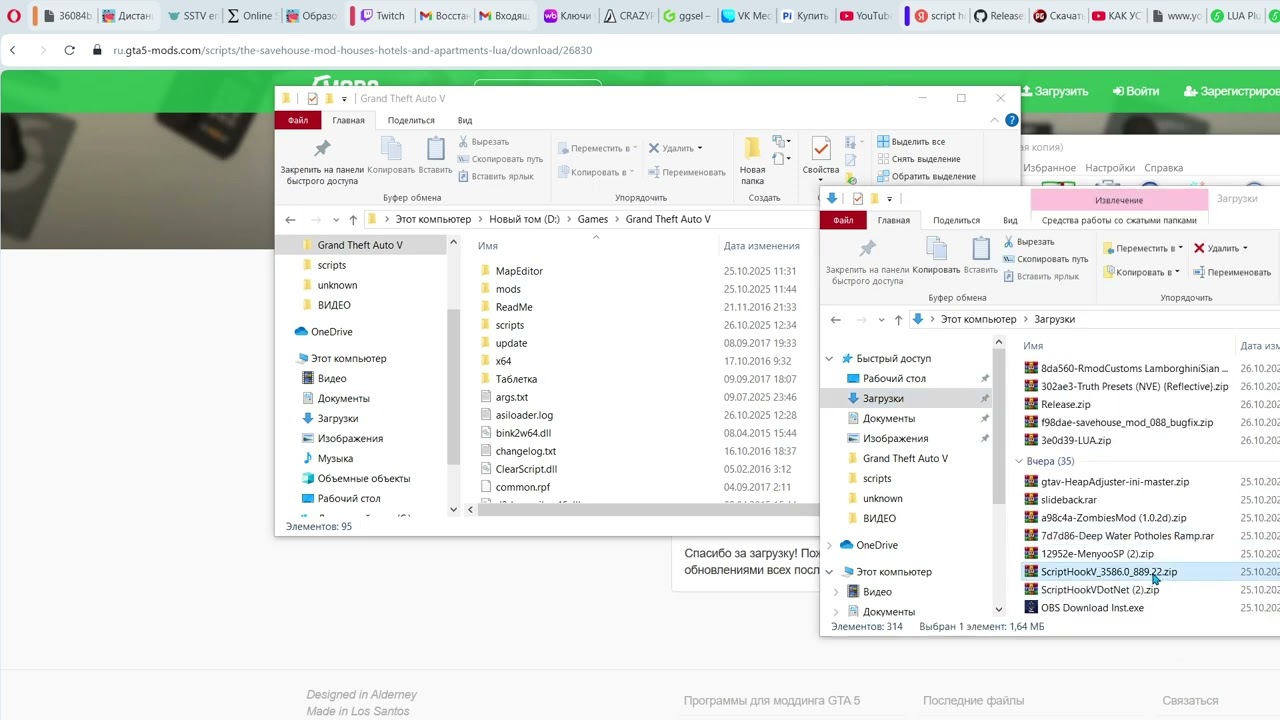
Task: Sort by Дата изменения in Grand Theft Auto V window
Action: [761, 246]
